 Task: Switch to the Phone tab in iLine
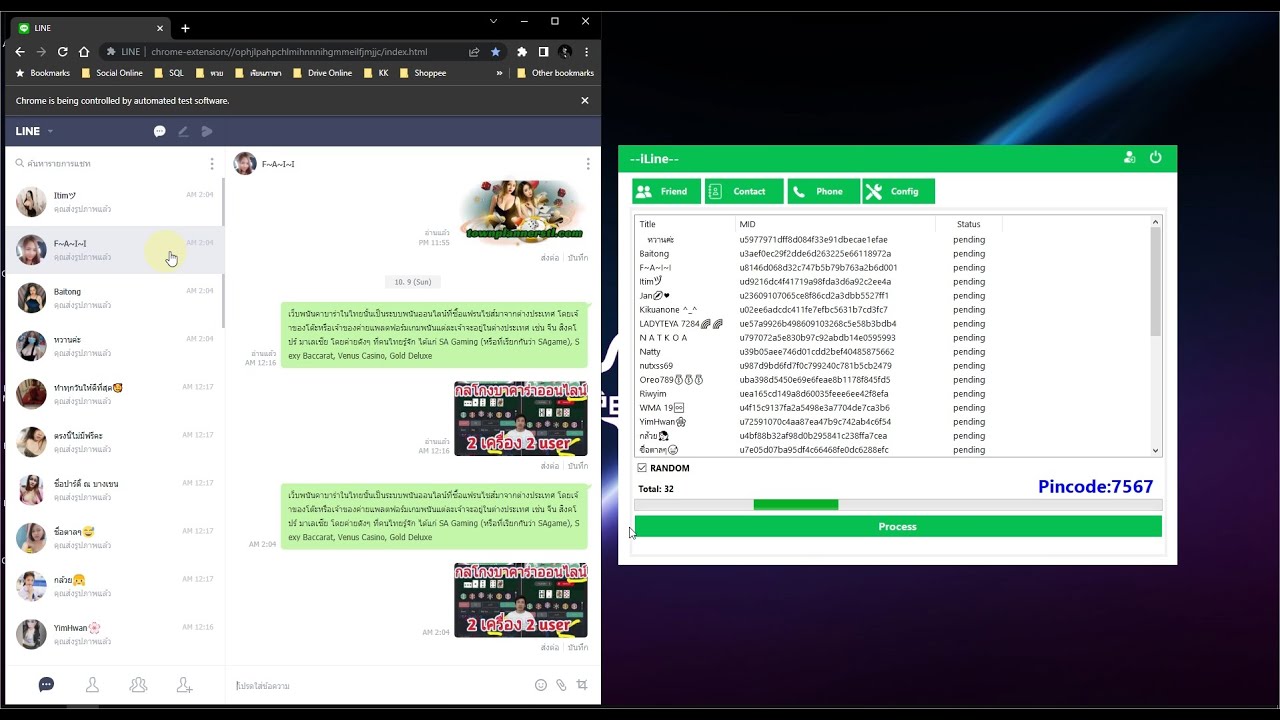(823, 191)
